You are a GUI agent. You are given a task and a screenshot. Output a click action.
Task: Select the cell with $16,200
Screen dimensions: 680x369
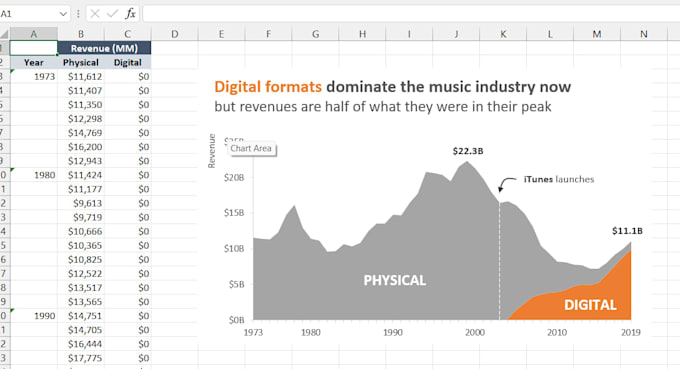pos(81,147)
